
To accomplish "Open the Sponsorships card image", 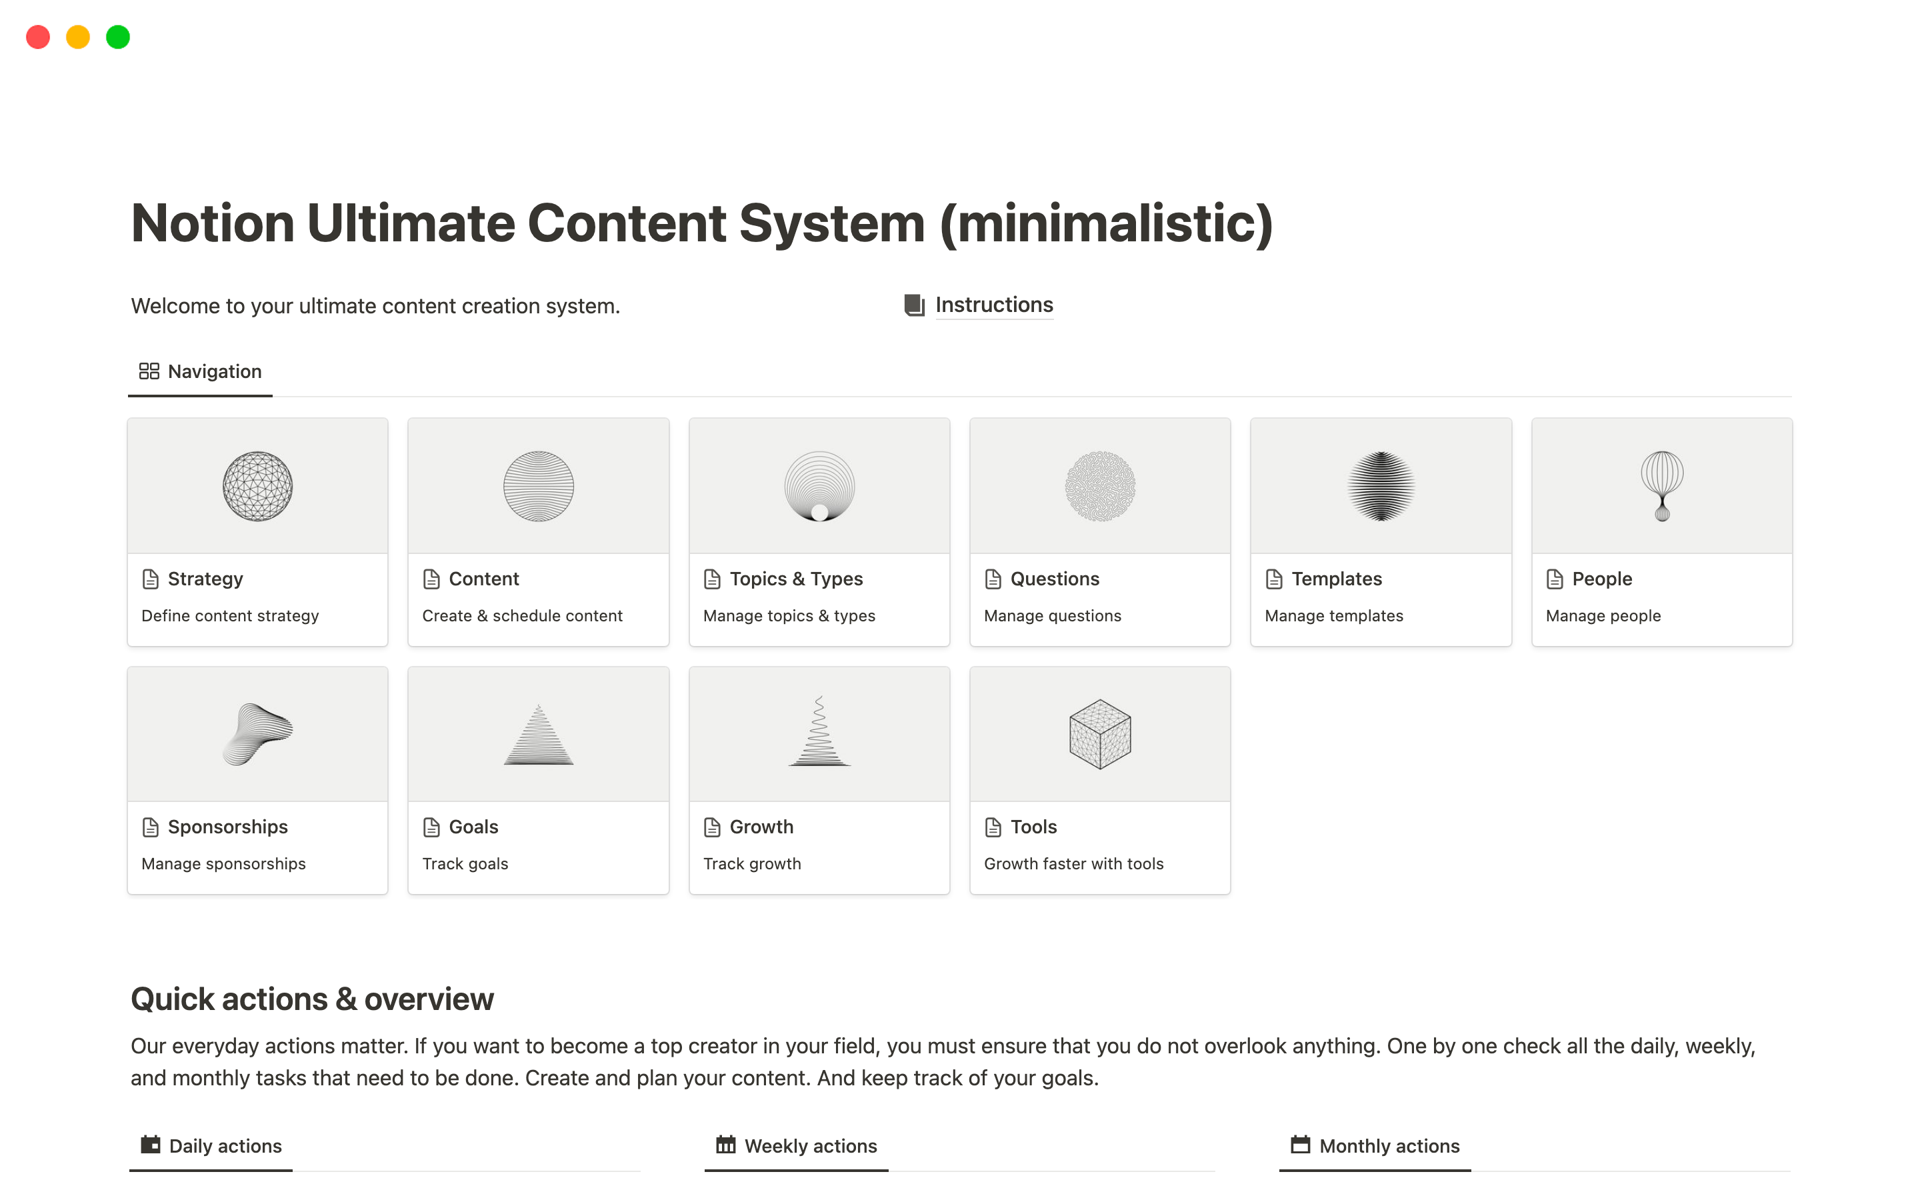I will [x=257, y=735].
